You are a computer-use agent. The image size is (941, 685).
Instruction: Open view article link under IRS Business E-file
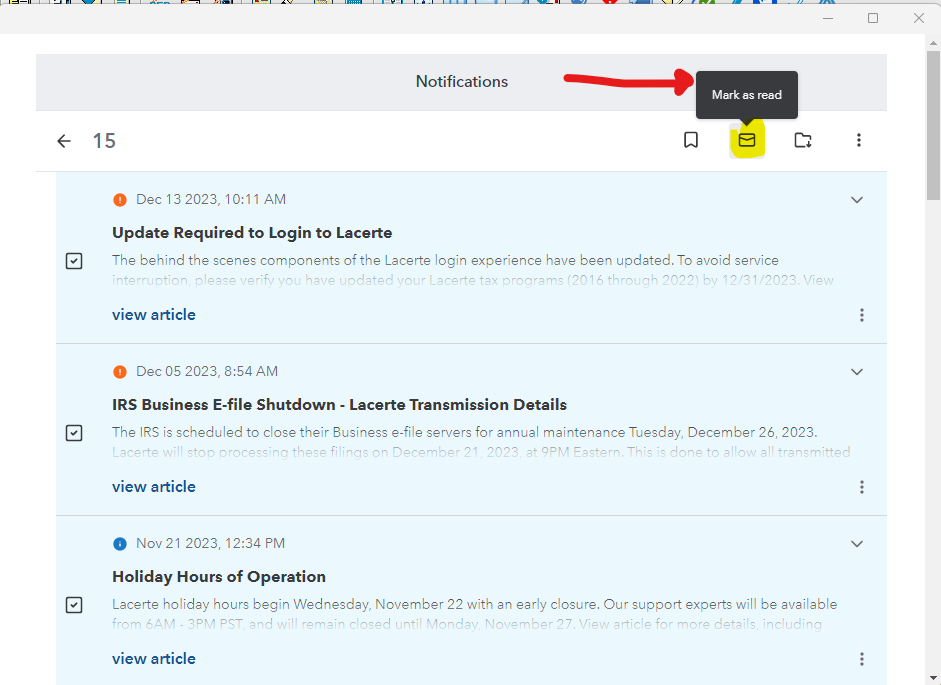click(154, 487)
